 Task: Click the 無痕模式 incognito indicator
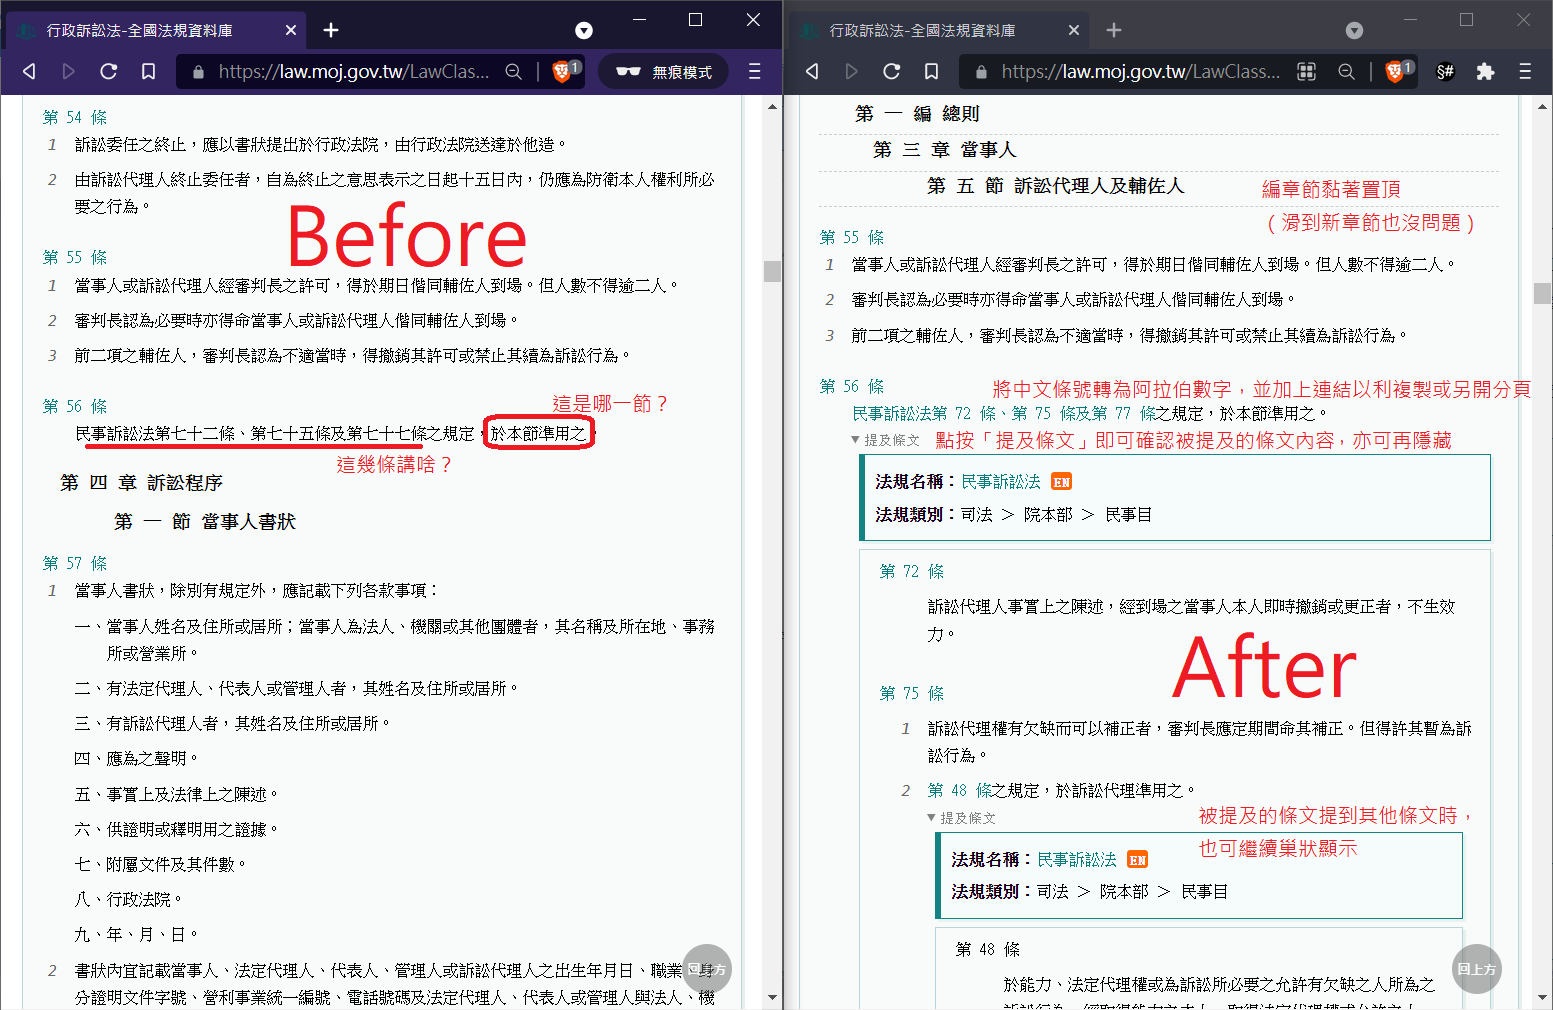(664, 72)
